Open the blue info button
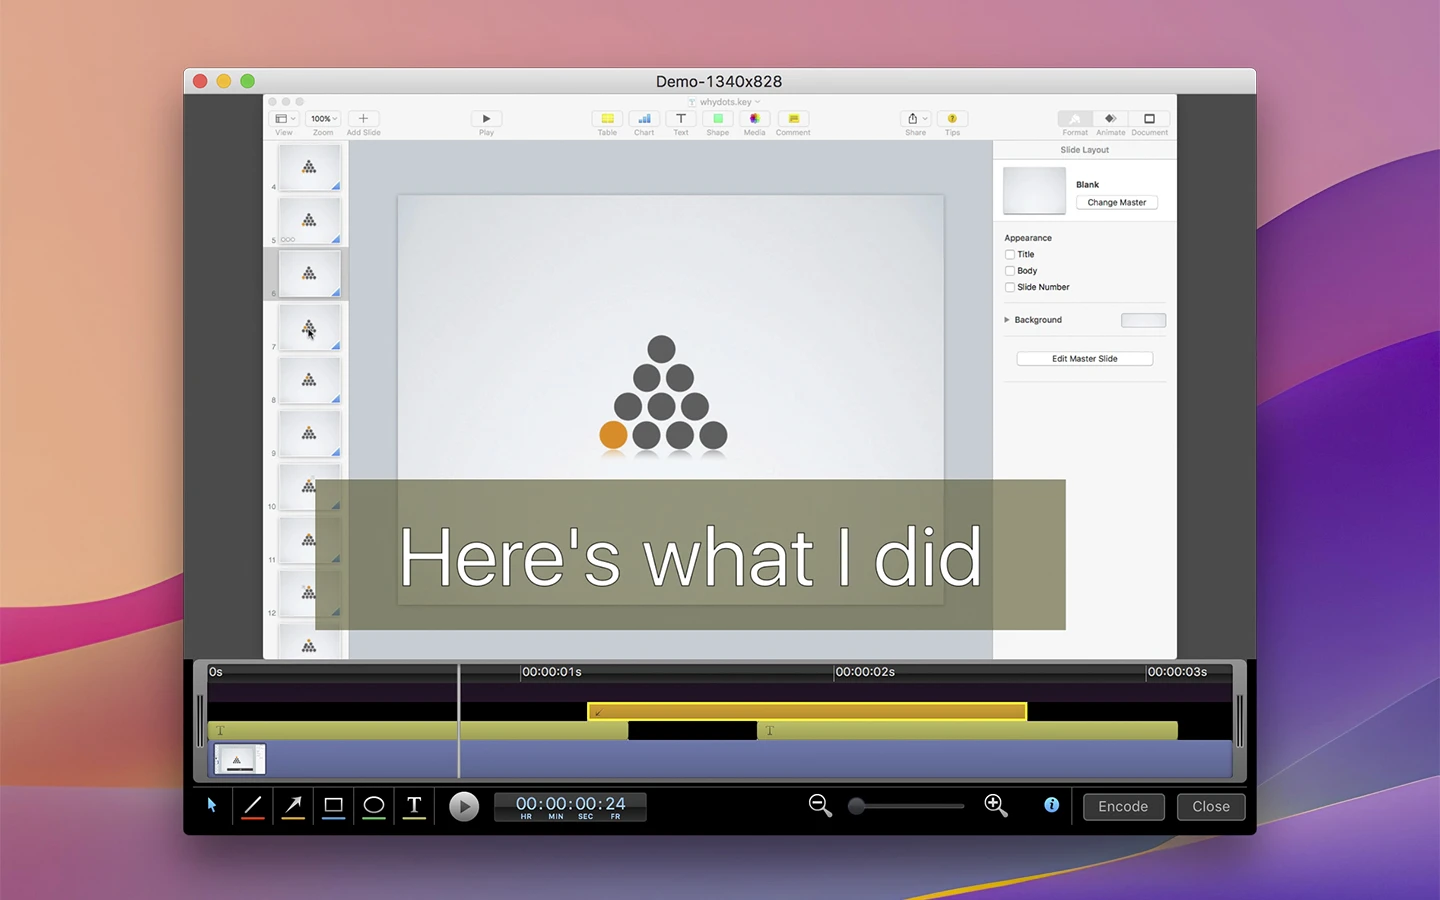 point(1051,805)
